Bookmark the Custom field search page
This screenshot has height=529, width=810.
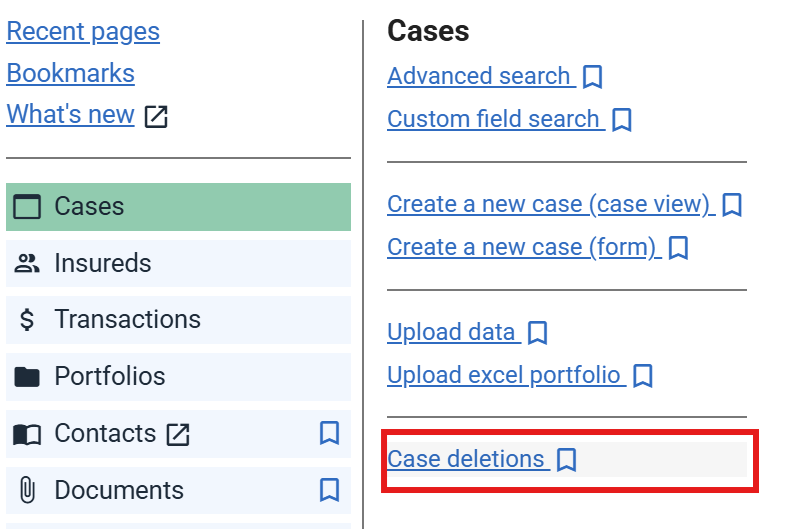click(622, 120)
